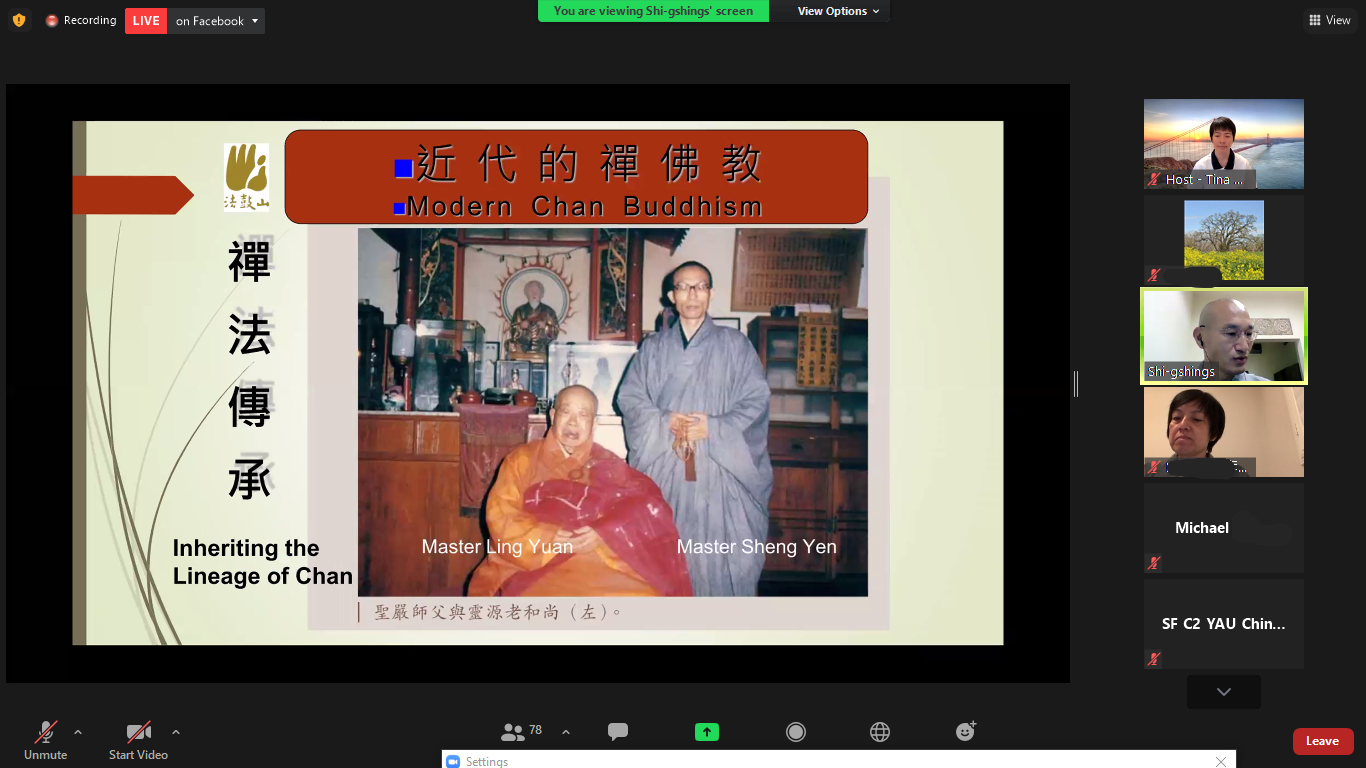The image size is (1366, 768).
Task: Click the Zoom icon in the Settings window title
Action: coord(453,761)
